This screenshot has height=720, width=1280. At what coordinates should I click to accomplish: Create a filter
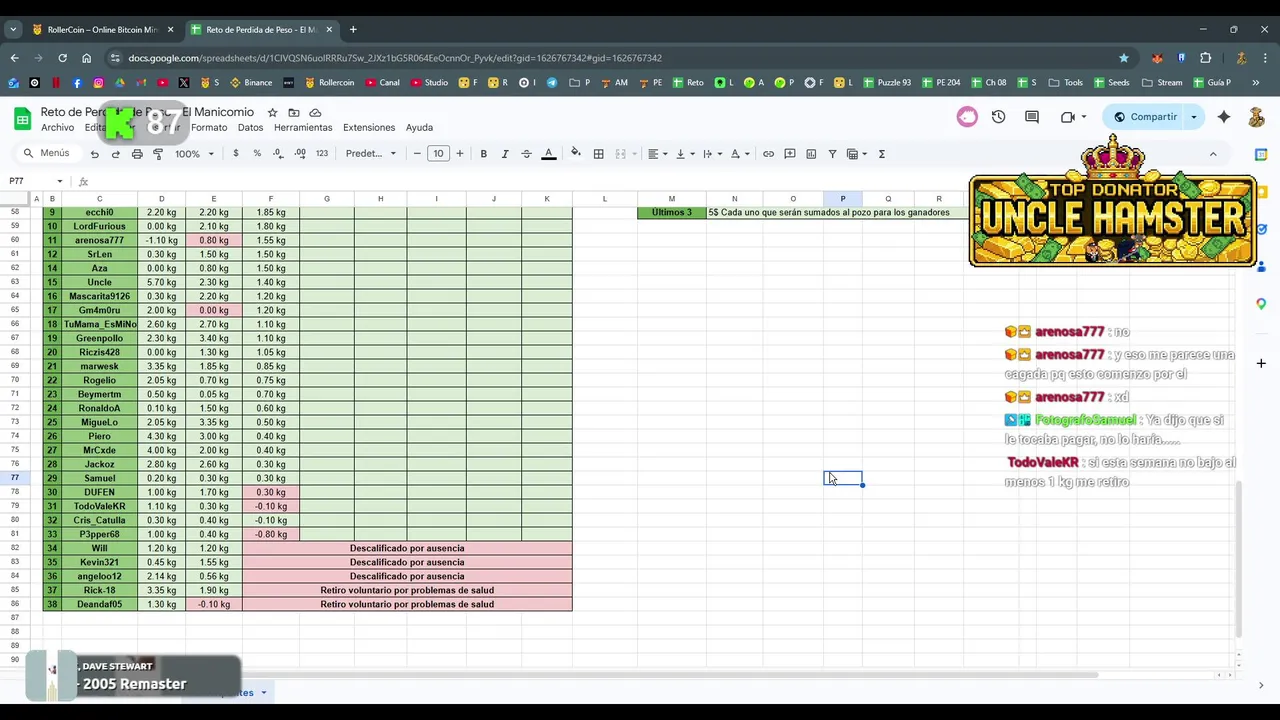pos(832,154)
